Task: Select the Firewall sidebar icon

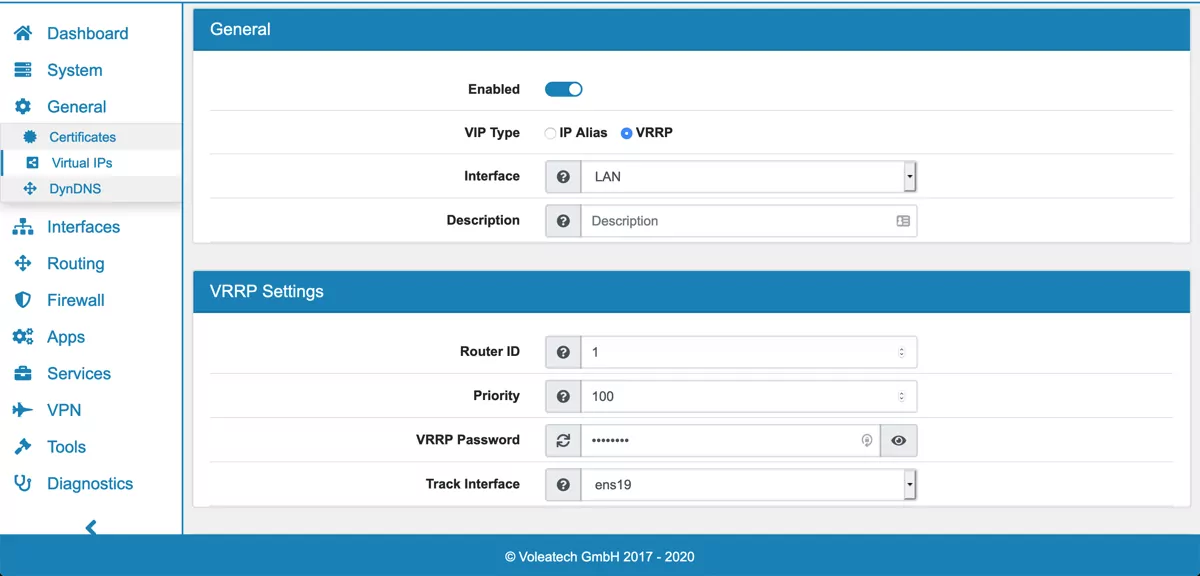Action: pyautogui.click(x=22, y=300)
